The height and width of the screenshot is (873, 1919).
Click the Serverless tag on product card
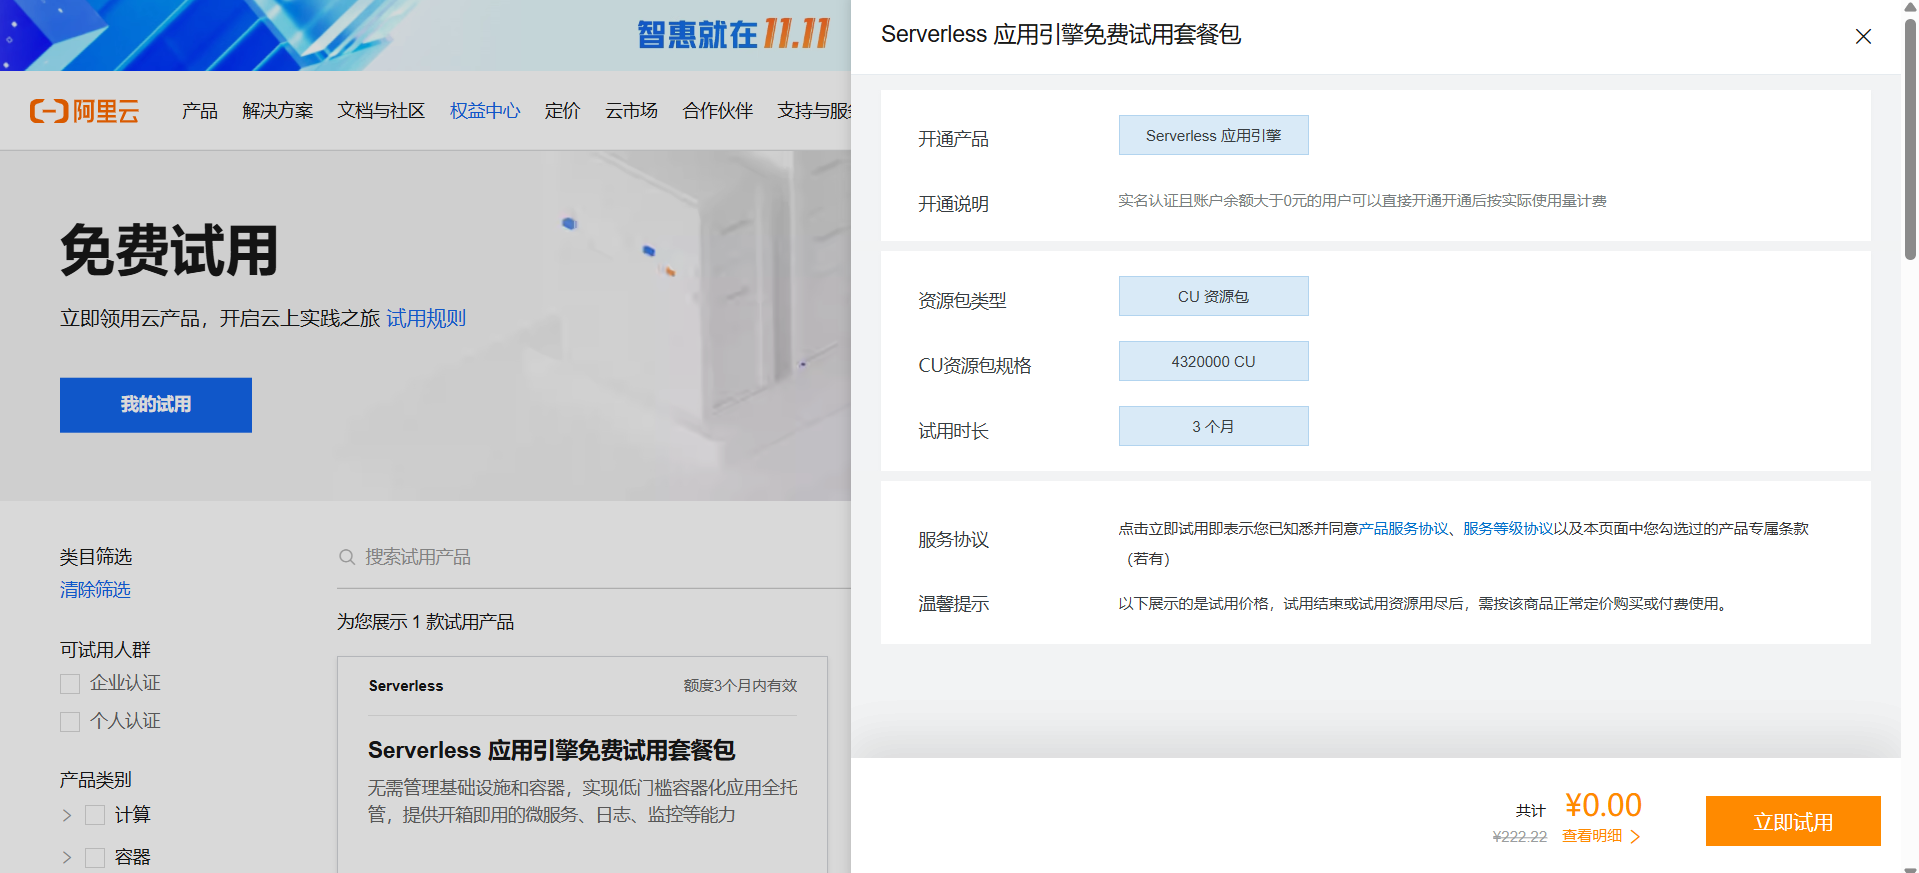click(x=406, y=686)
